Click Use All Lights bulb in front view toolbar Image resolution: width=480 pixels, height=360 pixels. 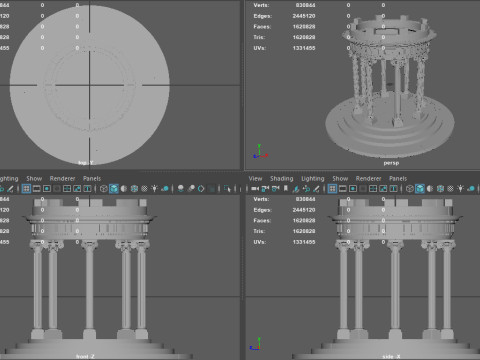pyautogui.click(x=154, y=188)
